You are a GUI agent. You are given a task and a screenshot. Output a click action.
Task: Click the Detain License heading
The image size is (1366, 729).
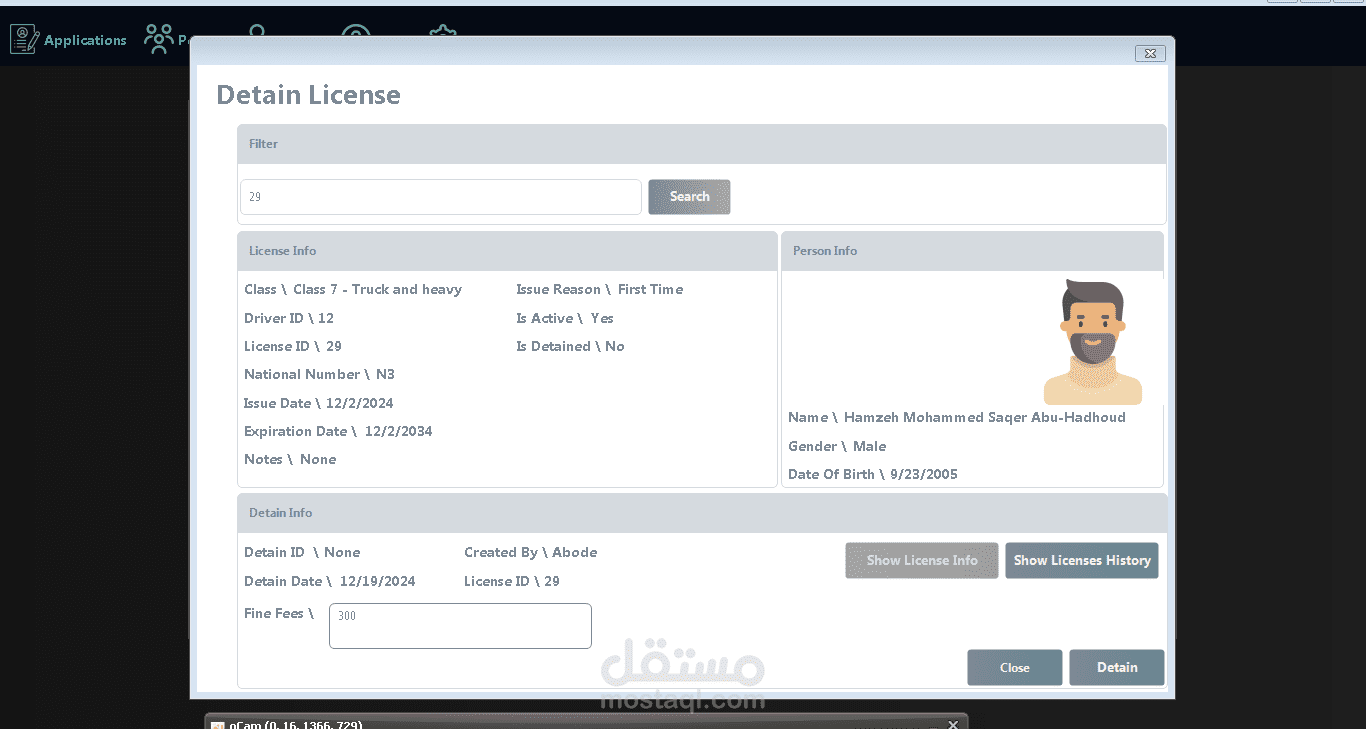point(308,95)
